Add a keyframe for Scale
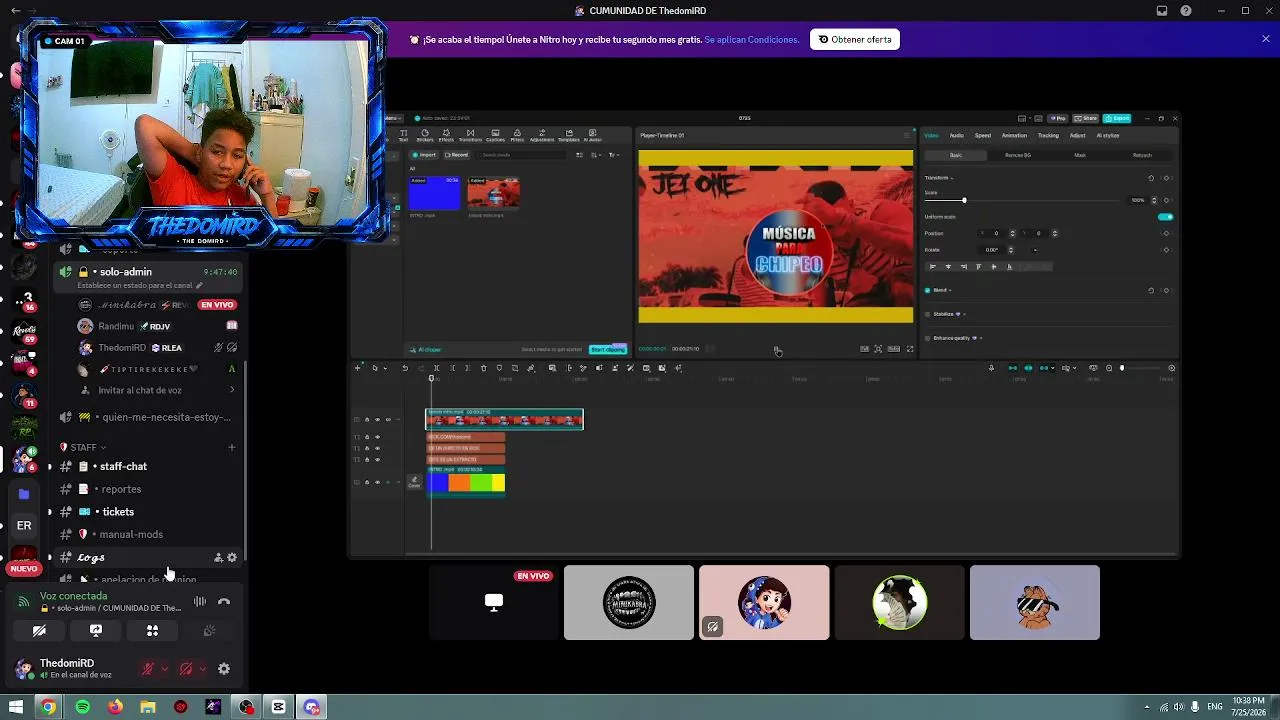This screenshot has height=720, width=1280. coord(1166,200)
